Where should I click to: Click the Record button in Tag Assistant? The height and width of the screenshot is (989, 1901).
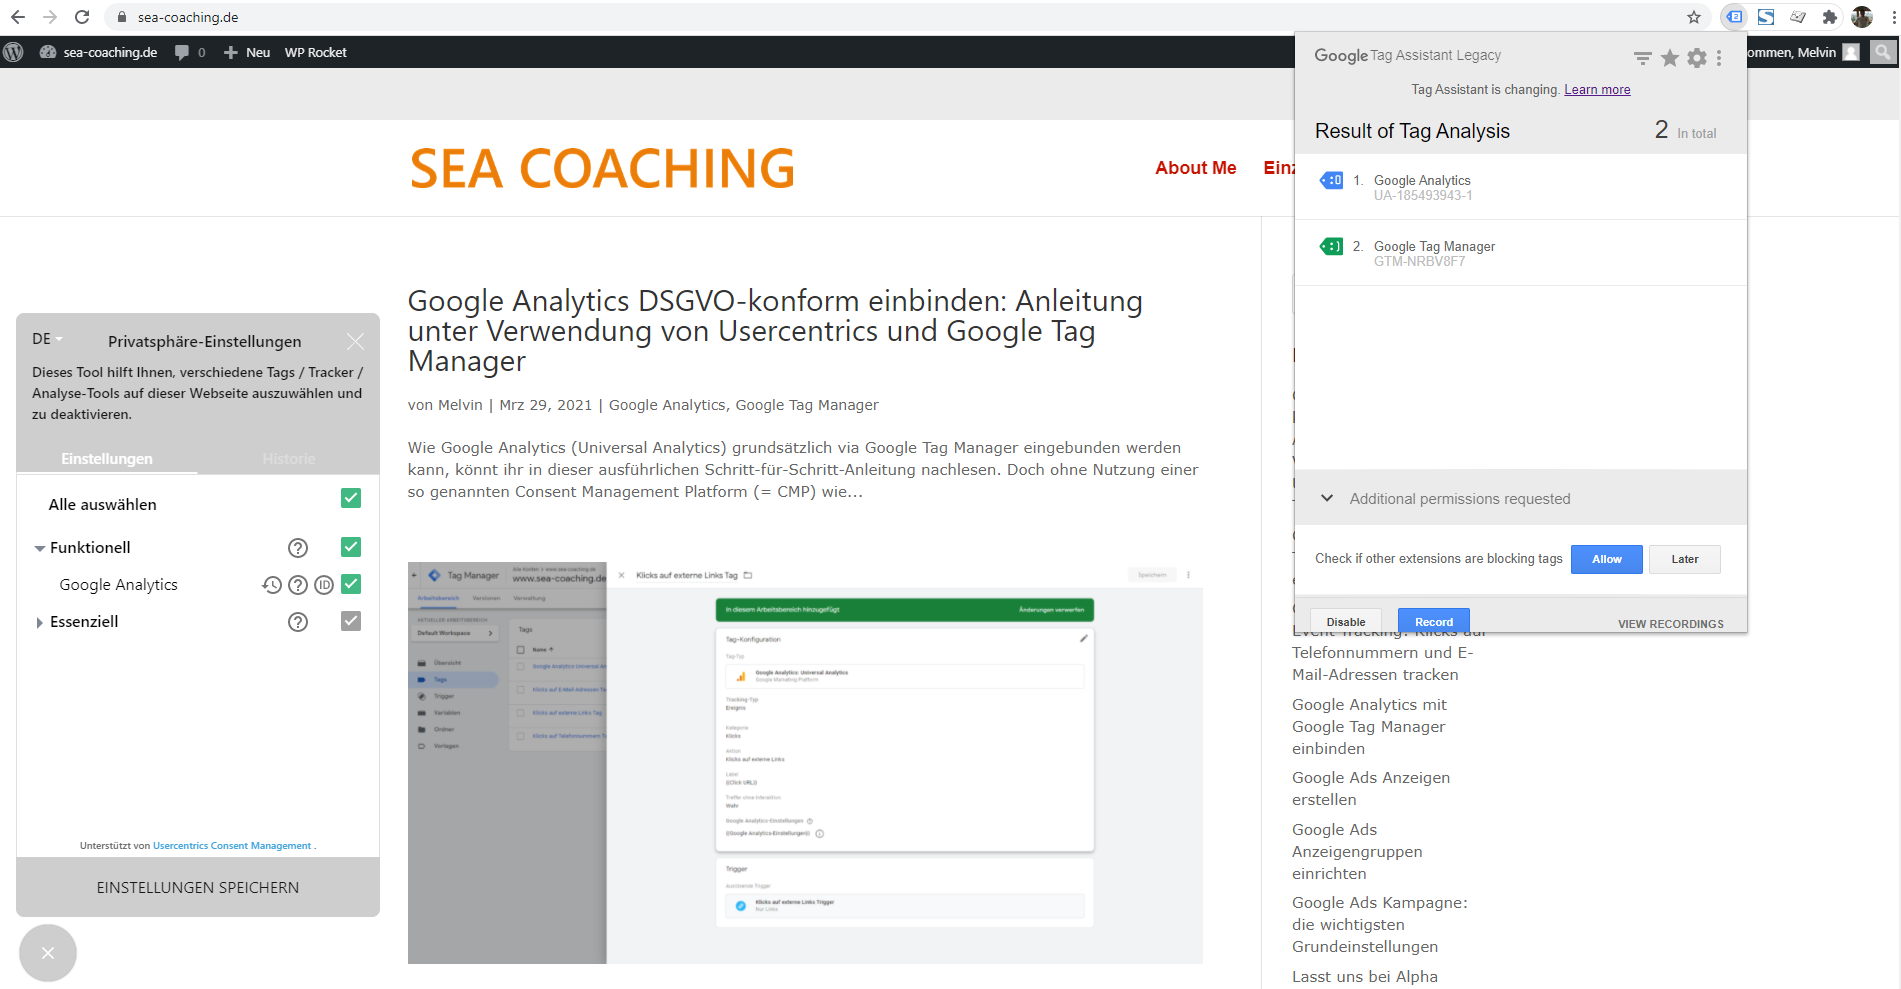click(x=1434, y=621)
